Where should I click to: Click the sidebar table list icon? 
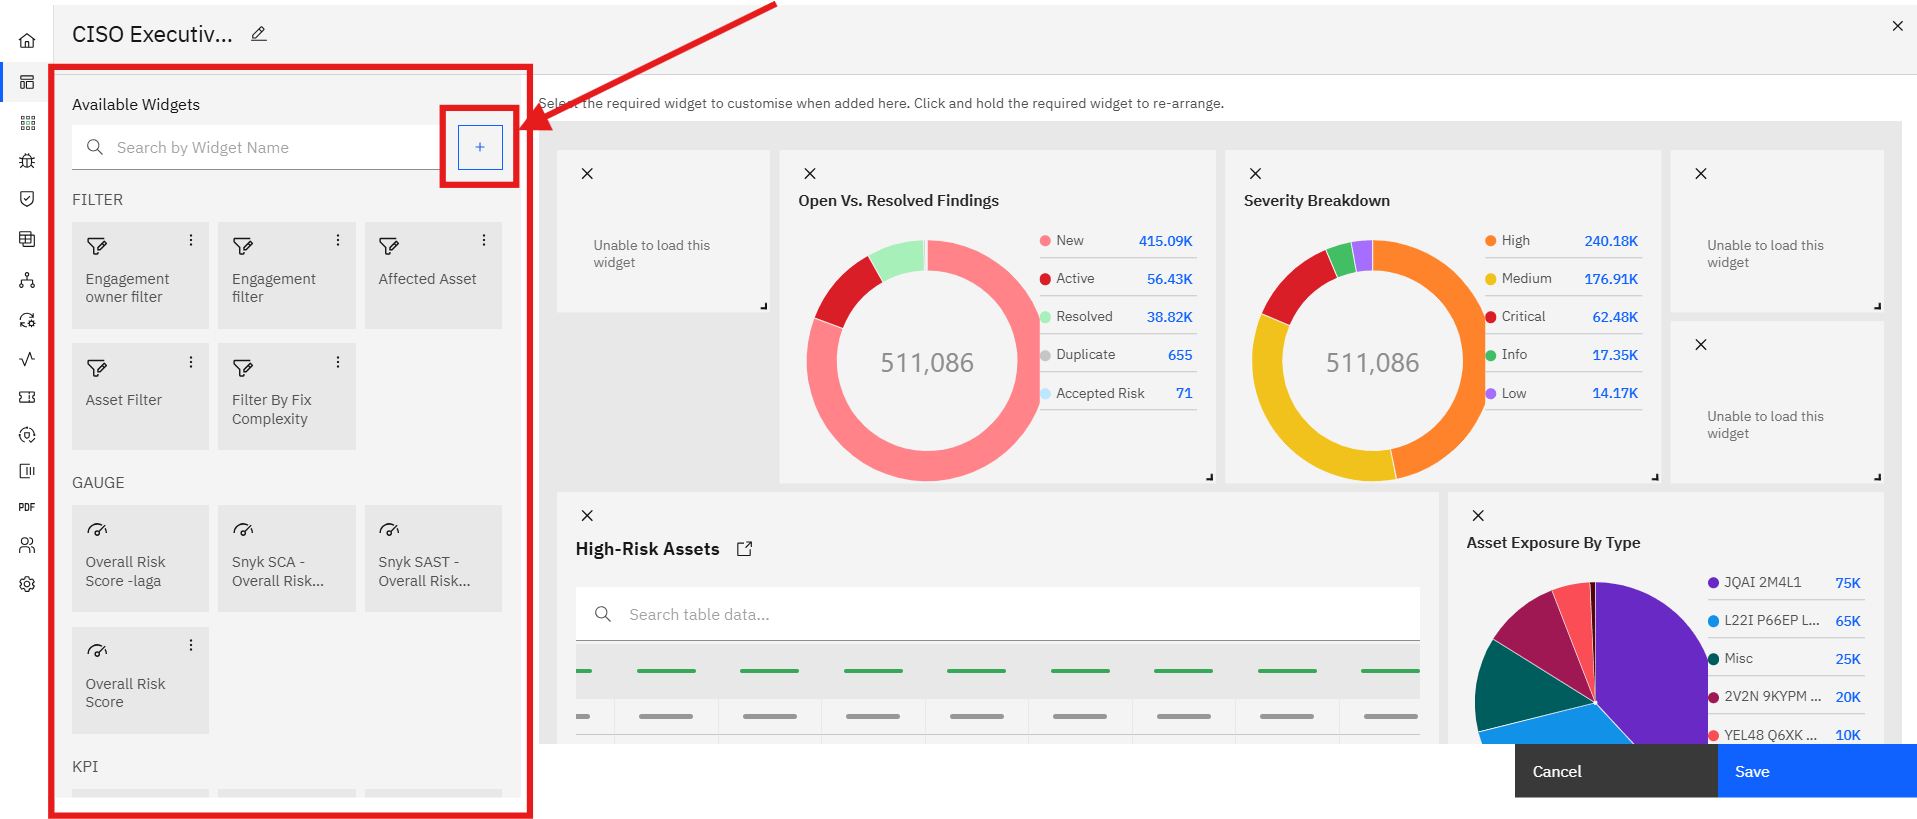[x=27, y=239]
